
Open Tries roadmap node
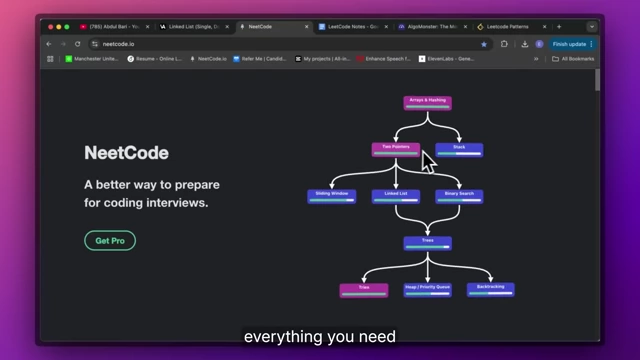coord(364,290)
